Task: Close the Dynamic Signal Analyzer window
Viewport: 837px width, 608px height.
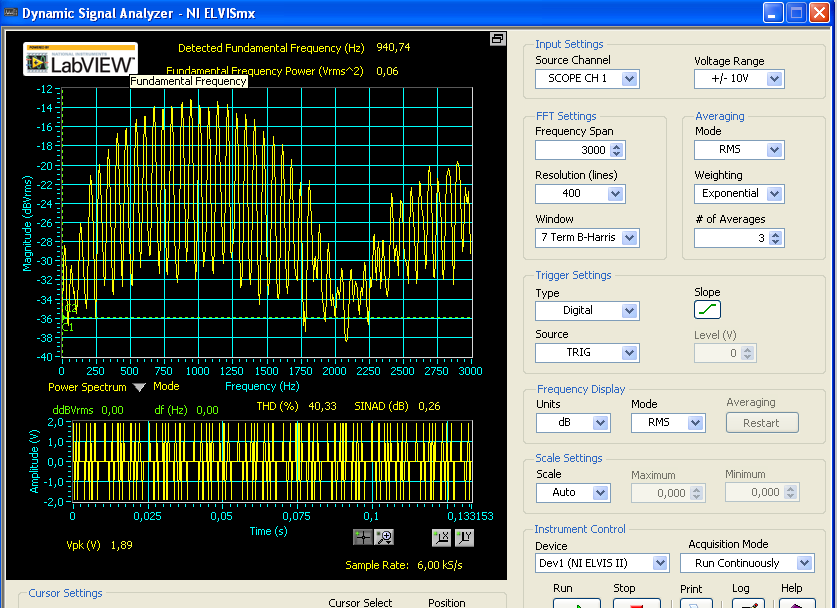Action: pos(819,12)
